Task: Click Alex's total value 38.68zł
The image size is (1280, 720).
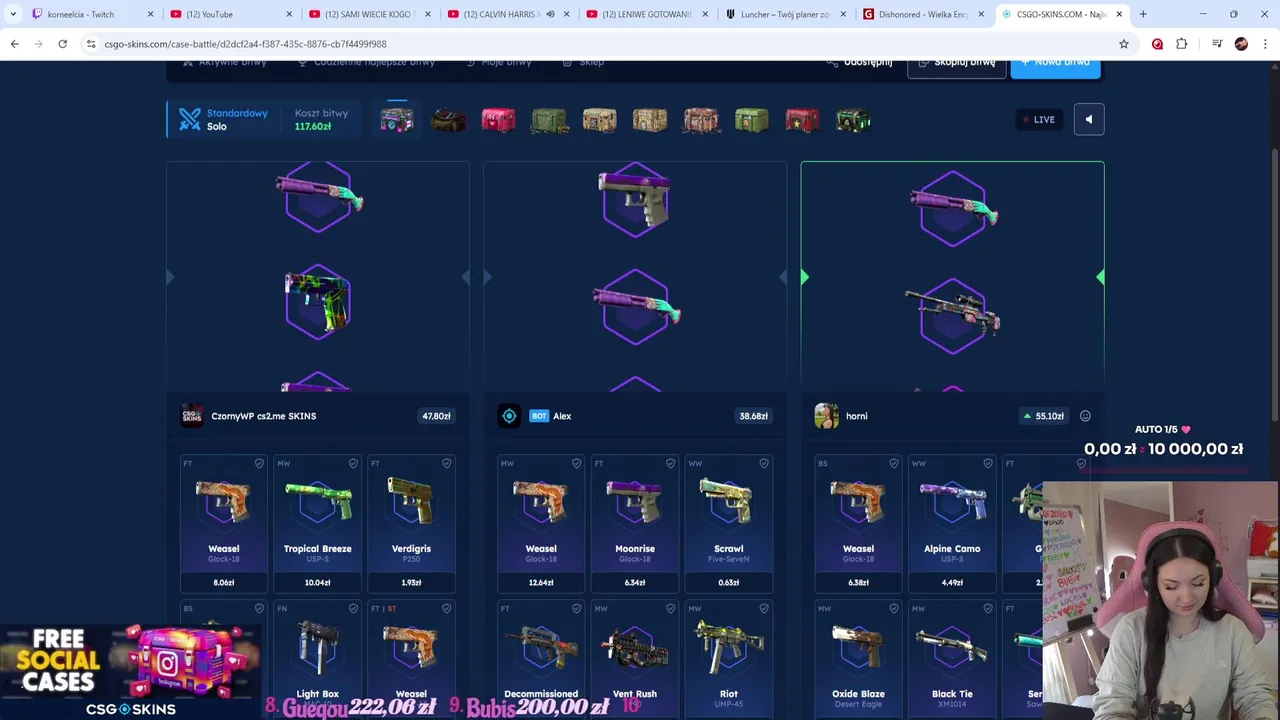Action: 753,416
